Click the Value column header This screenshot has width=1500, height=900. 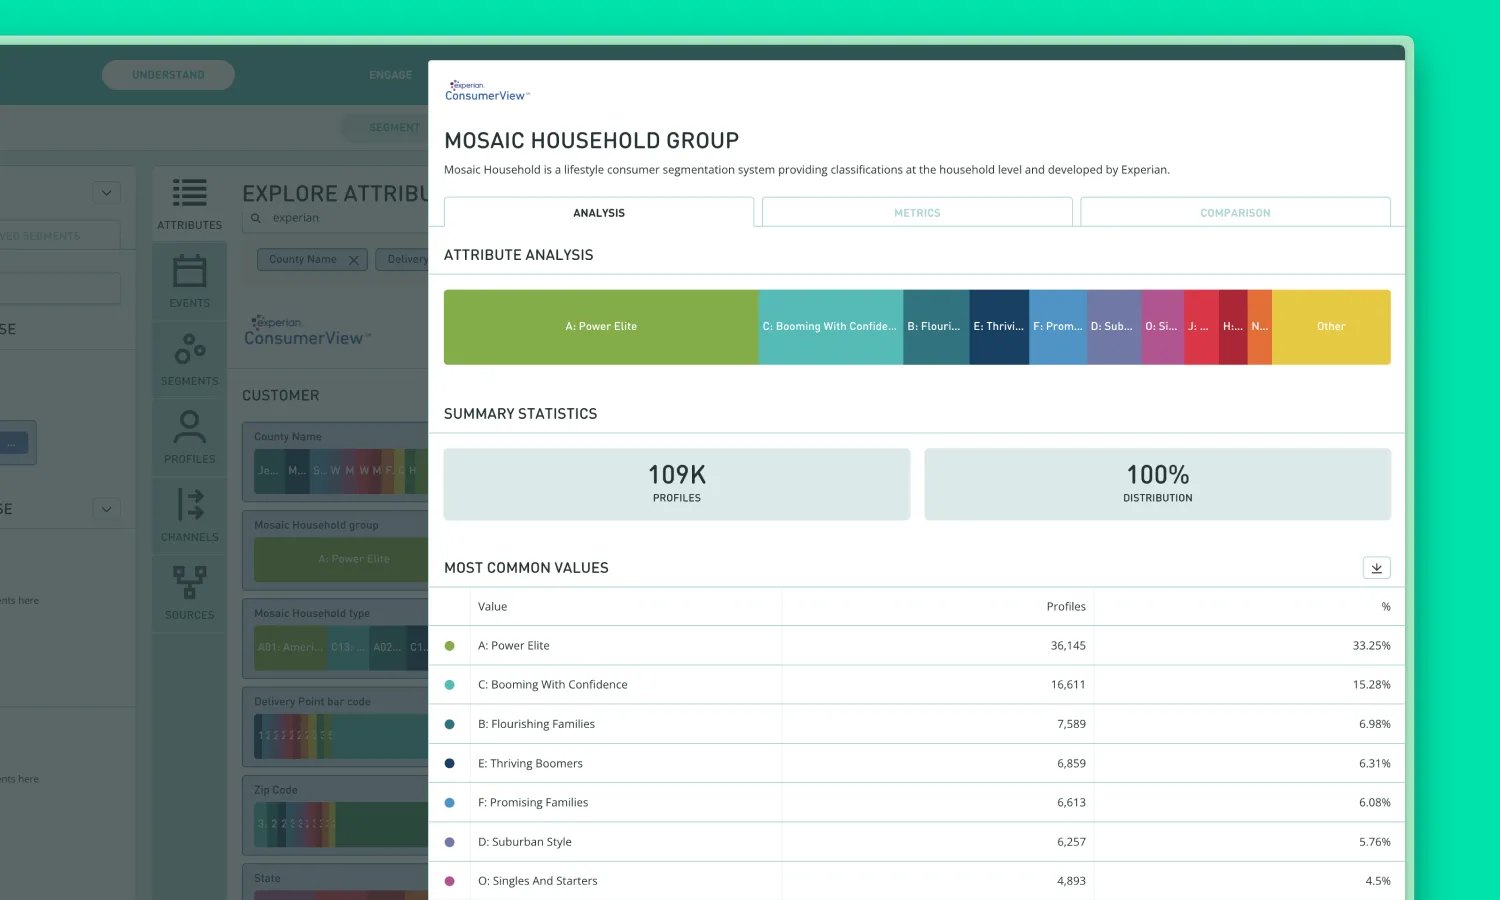[x=492, y=607]
